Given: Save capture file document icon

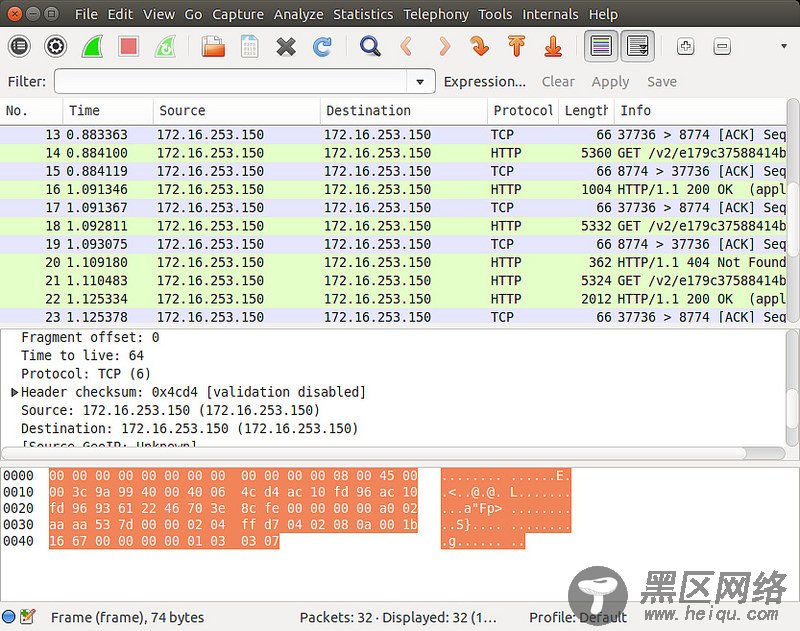Looking at the screenshot, I should click(x=249, y=46).
